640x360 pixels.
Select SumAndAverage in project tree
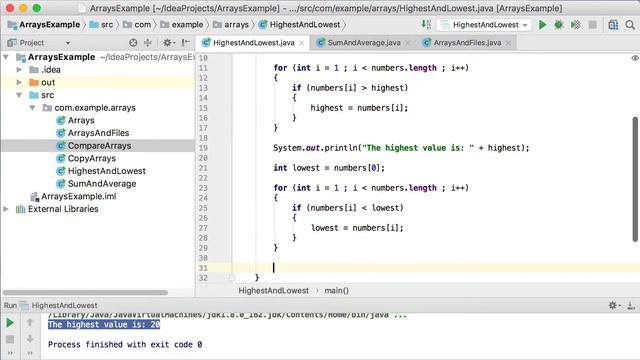click(102, 184)
